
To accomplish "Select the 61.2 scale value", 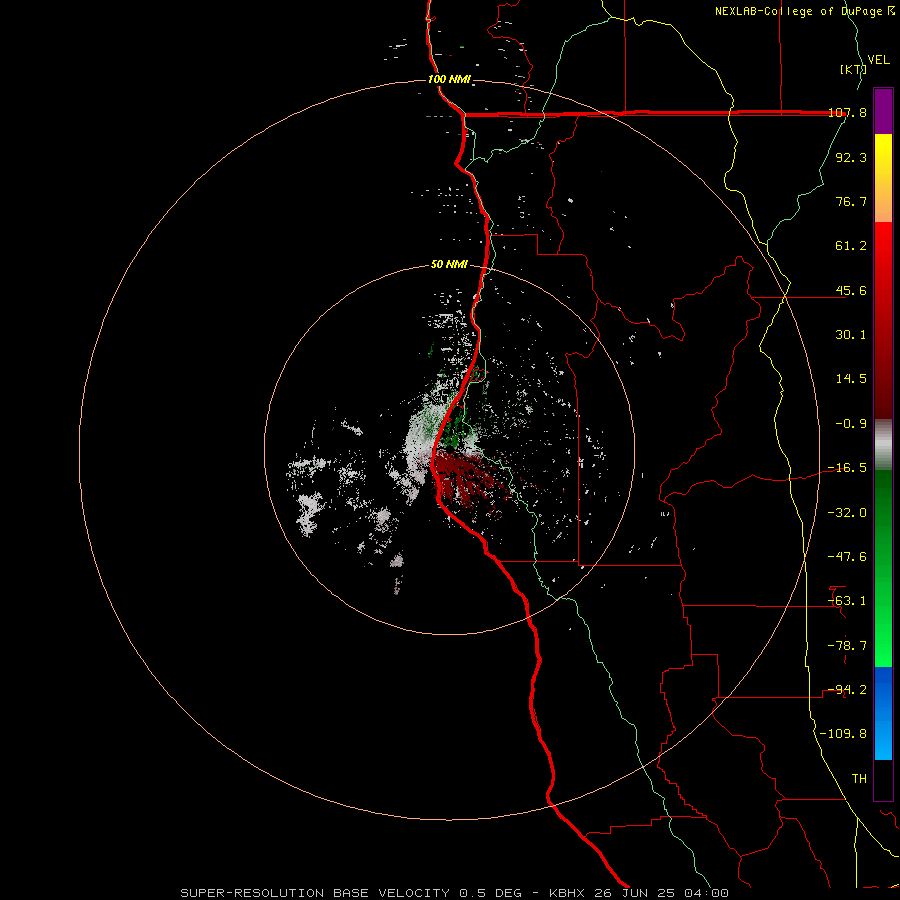I will [x=851, y=246].
